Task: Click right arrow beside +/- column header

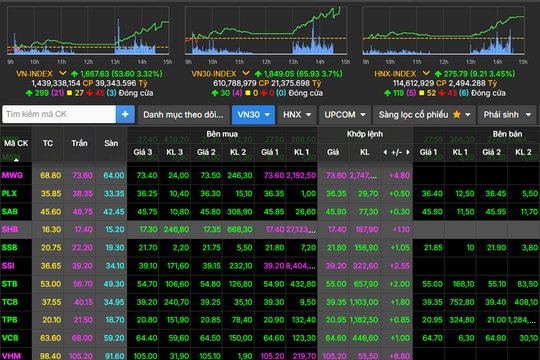Action: [x=408, y=152]
